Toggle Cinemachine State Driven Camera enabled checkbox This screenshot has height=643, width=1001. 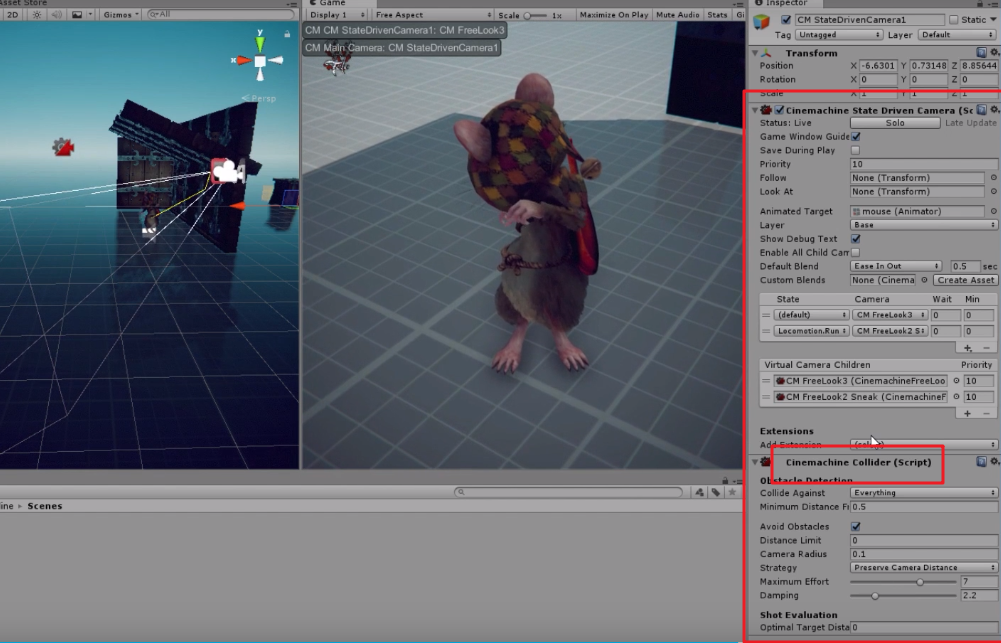[779, 110]
